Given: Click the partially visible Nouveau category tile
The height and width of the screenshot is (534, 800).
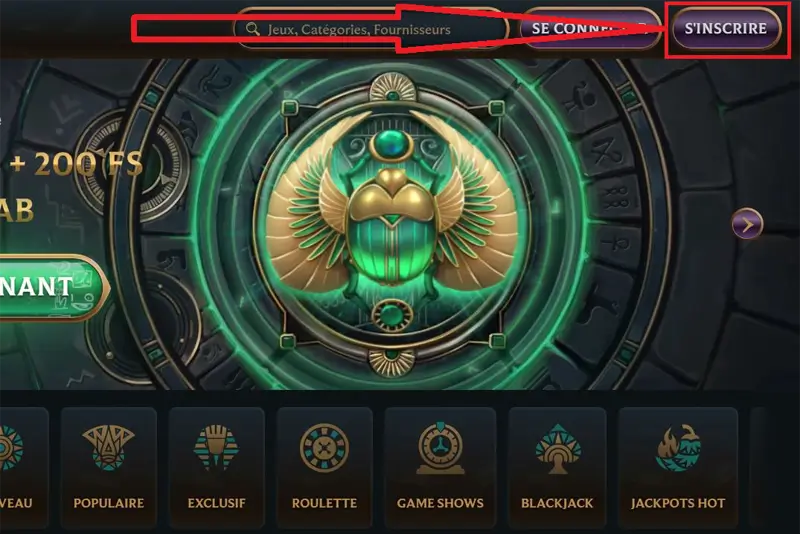Looking at the screenshot, I should pos(24,467).
